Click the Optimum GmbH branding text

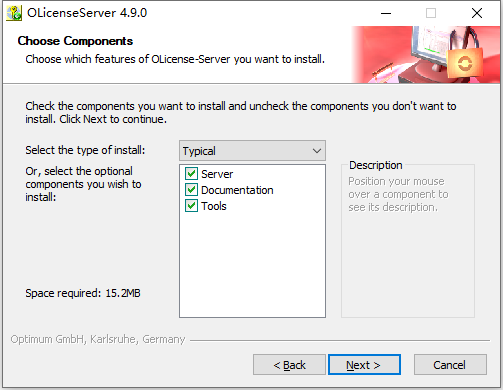coord(98,339)
